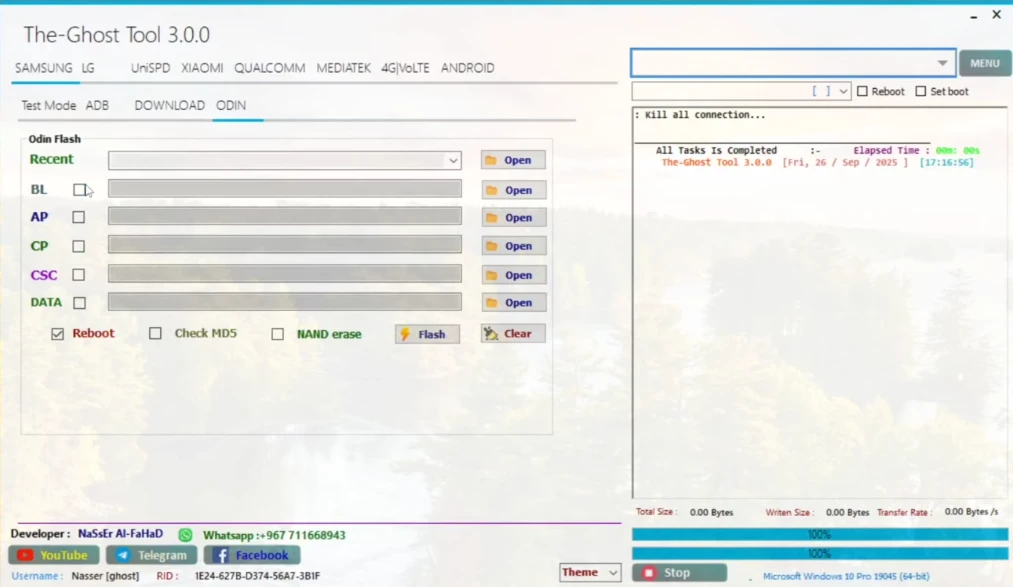Open the Telegram channel link
The image size is (1013, 587).
pyautogui.click(x=151, y=554)
